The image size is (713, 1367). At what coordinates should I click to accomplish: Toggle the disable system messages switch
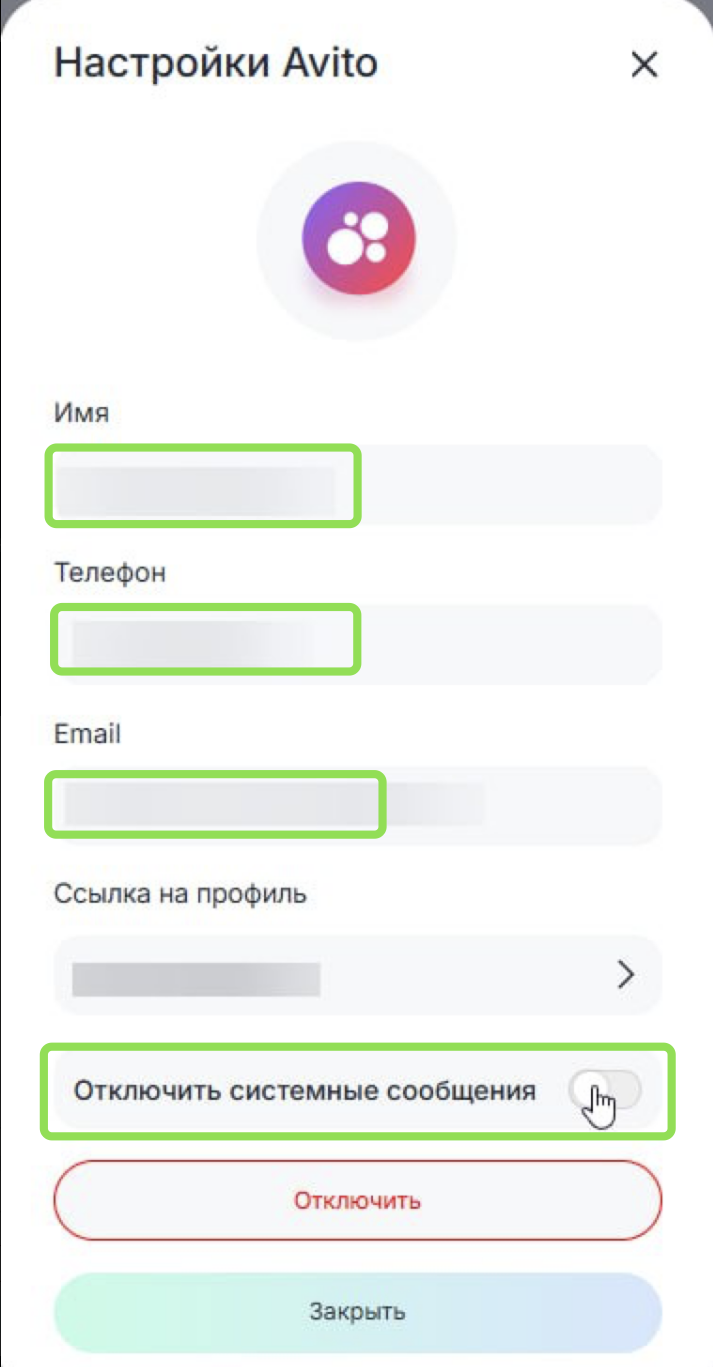tap(604, 1090)
